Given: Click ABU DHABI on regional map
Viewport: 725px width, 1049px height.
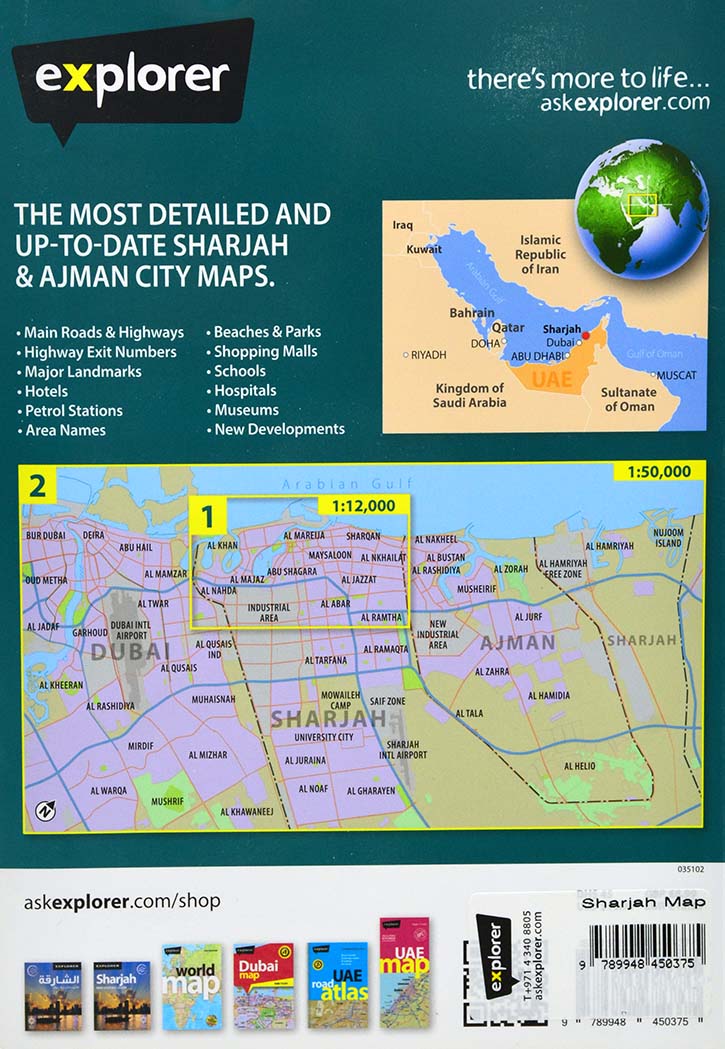Looking at the screenshot, I should click(536, 357).
